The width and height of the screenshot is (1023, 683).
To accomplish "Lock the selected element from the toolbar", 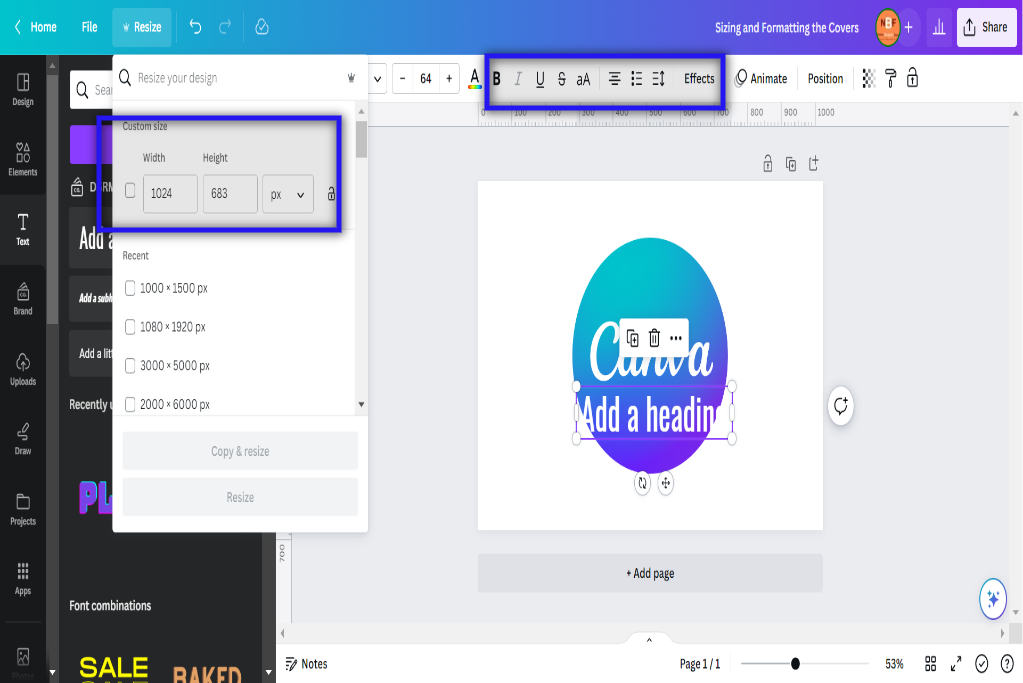I will (912, 78).
